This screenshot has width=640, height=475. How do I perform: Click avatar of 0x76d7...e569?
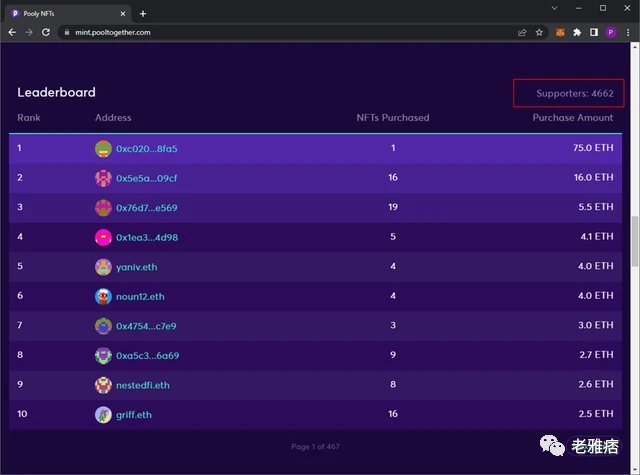pyautogui.click(x=103, y=208)
